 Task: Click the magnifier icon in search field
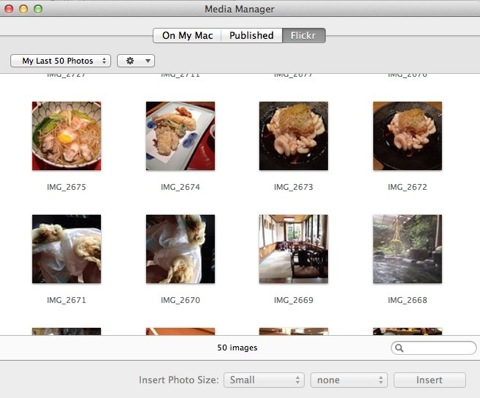click(399, 348)
